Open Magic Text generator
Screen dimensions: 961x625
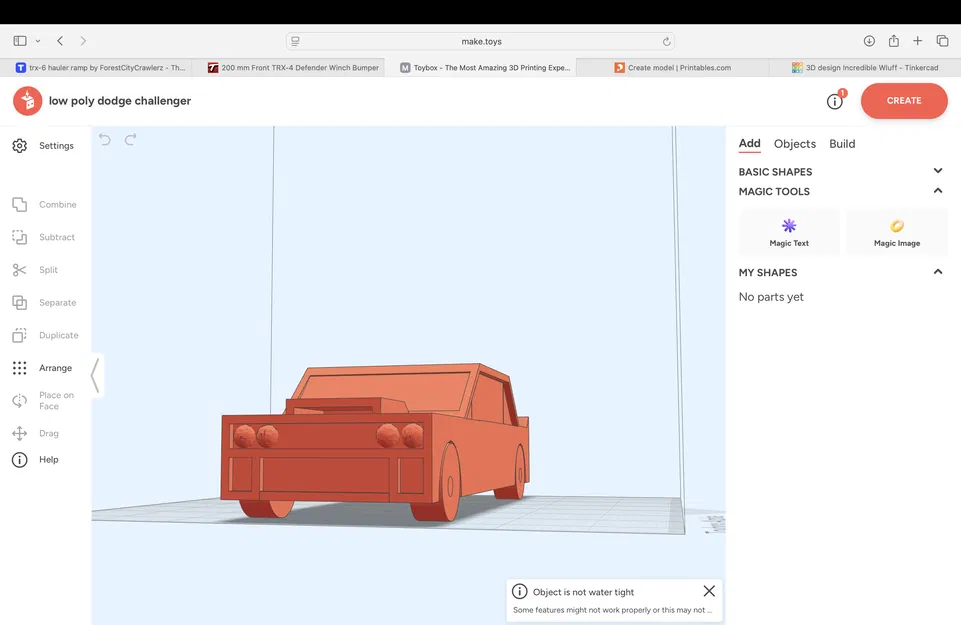(x=788, y=231)
